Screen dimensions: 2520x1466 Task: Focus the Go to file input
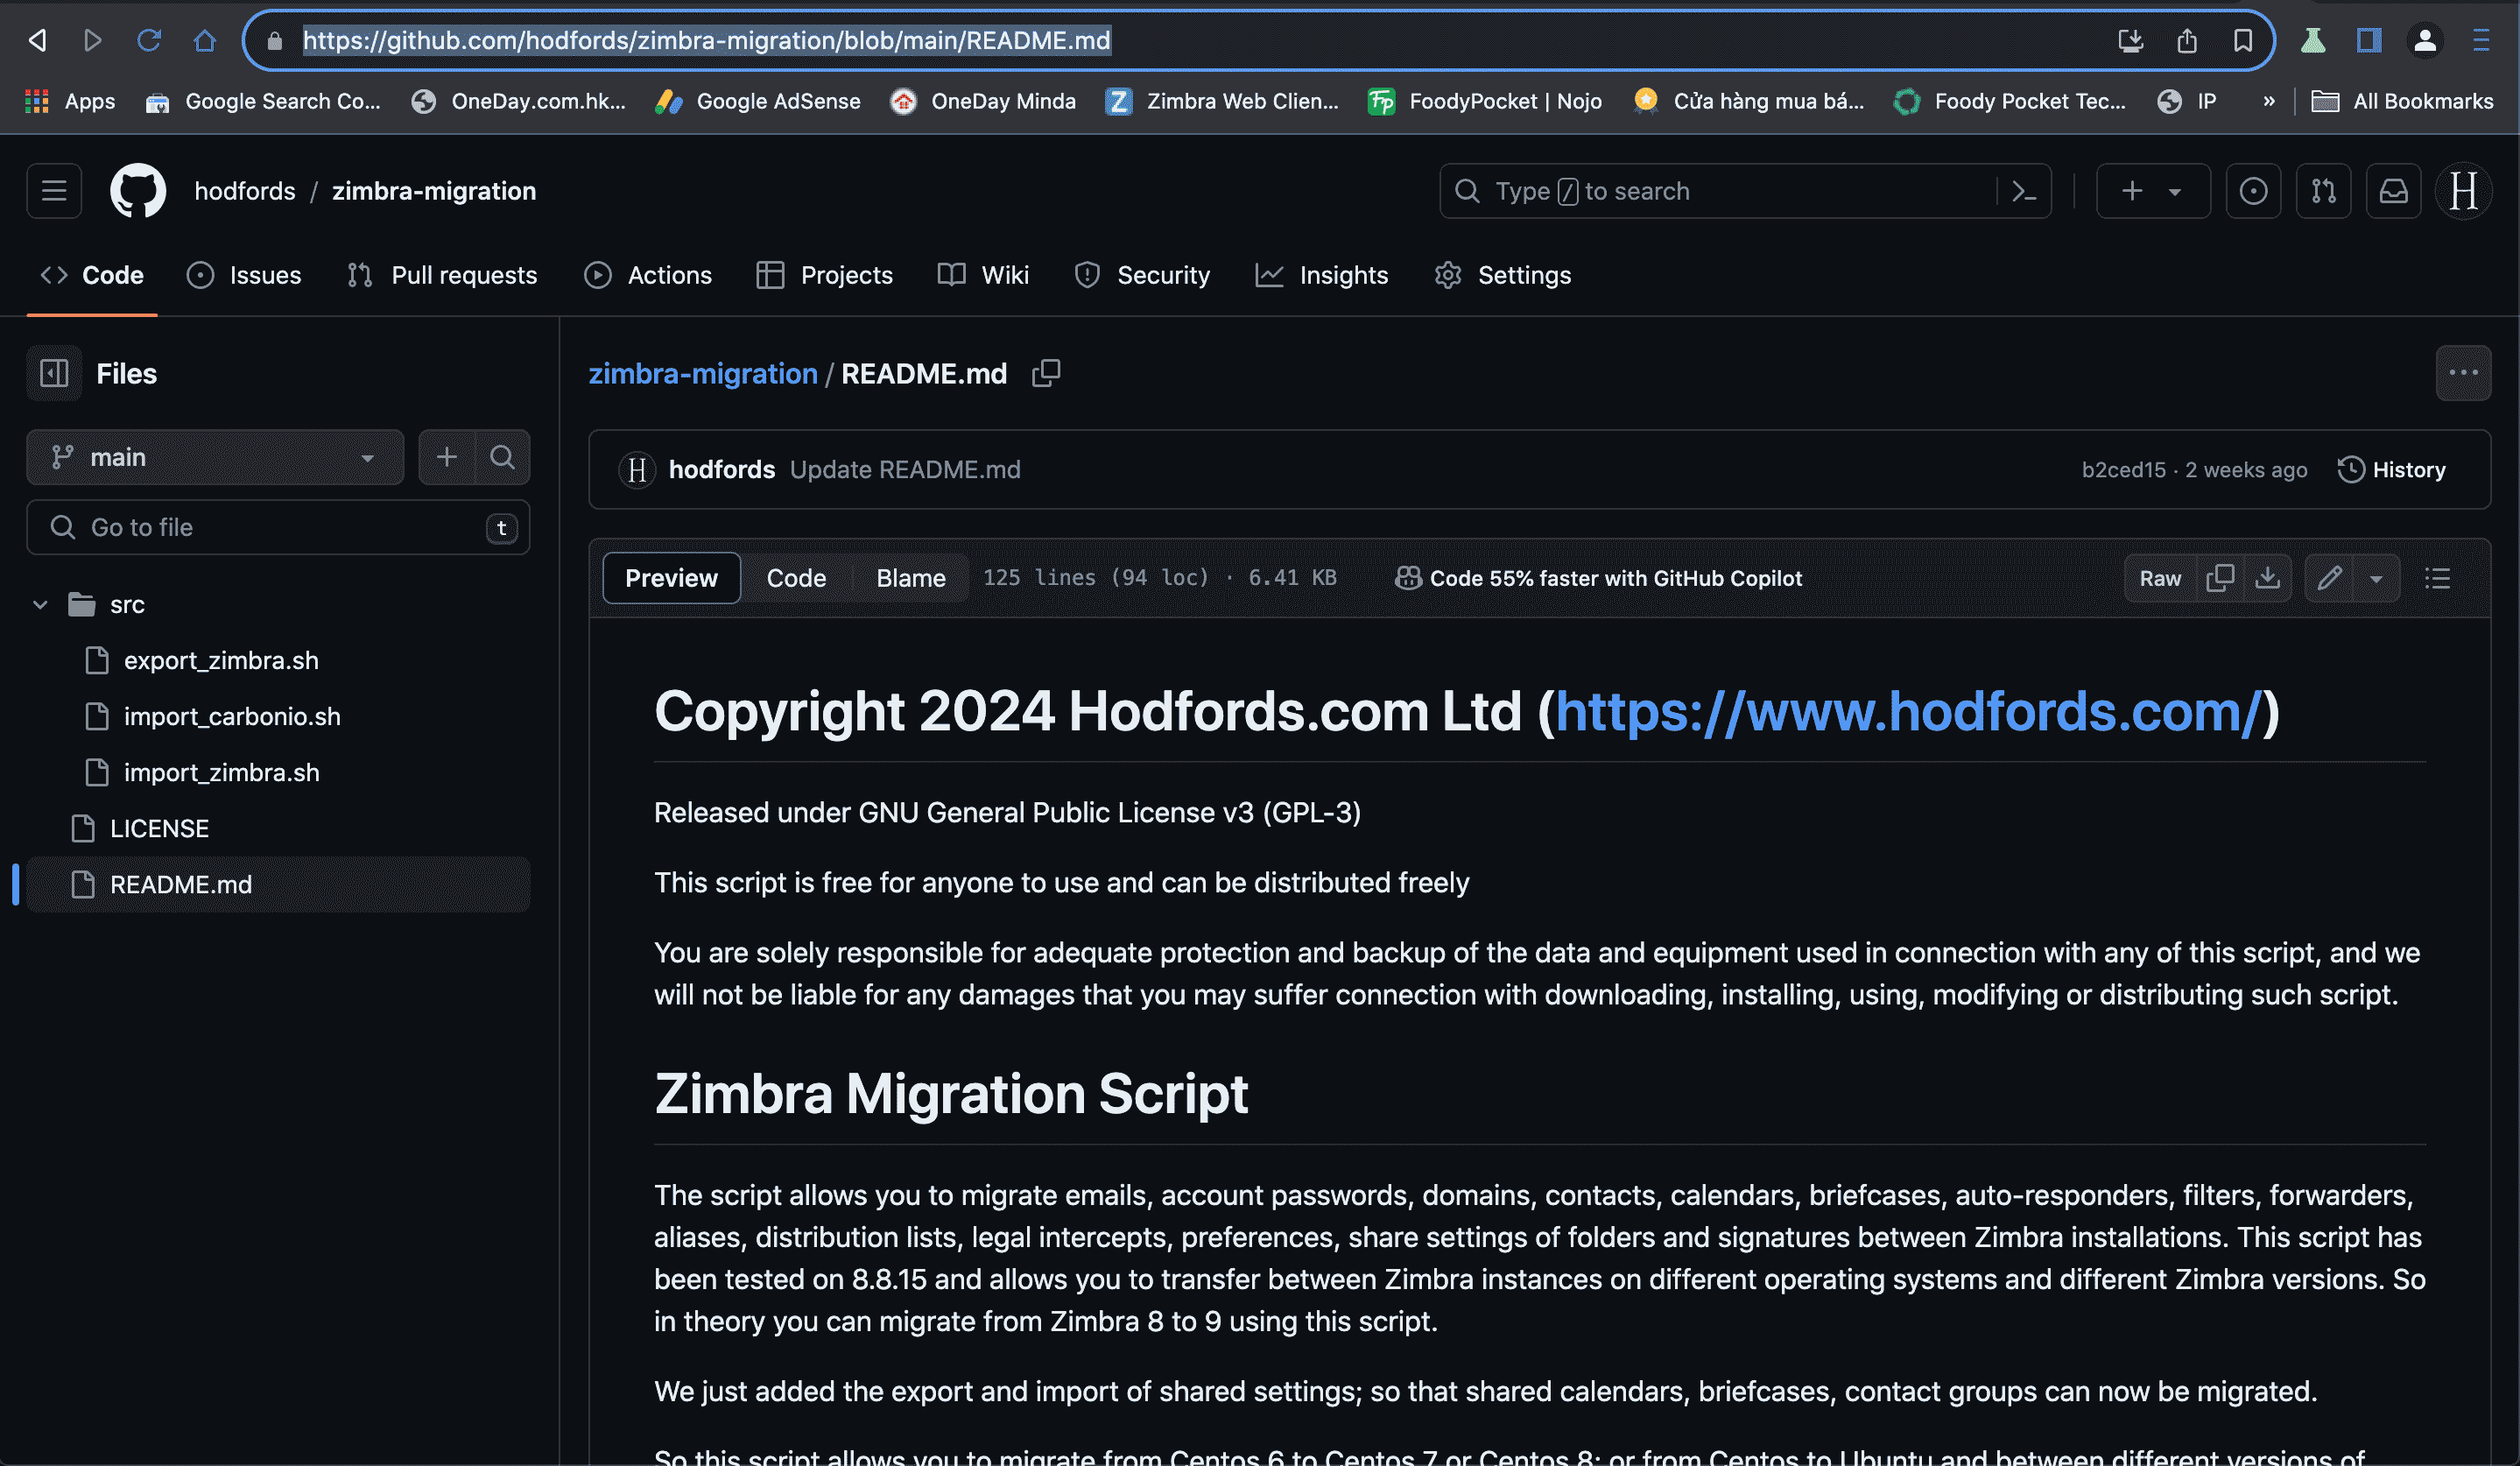pyautogui.click(x=278, y=527)
